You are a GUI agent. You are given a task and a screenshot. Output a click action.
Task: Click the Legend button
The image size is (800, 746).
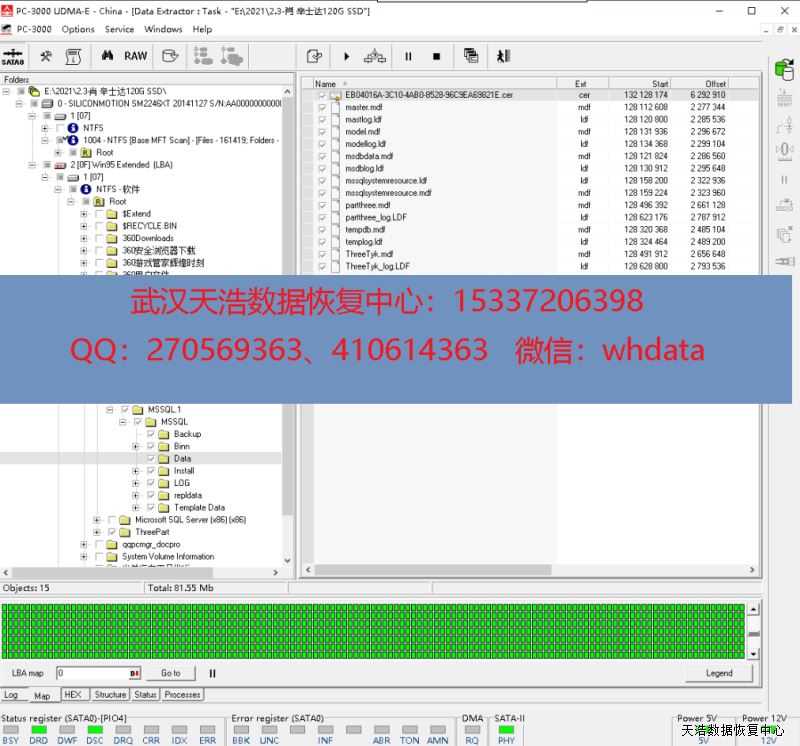coord(719,673)
